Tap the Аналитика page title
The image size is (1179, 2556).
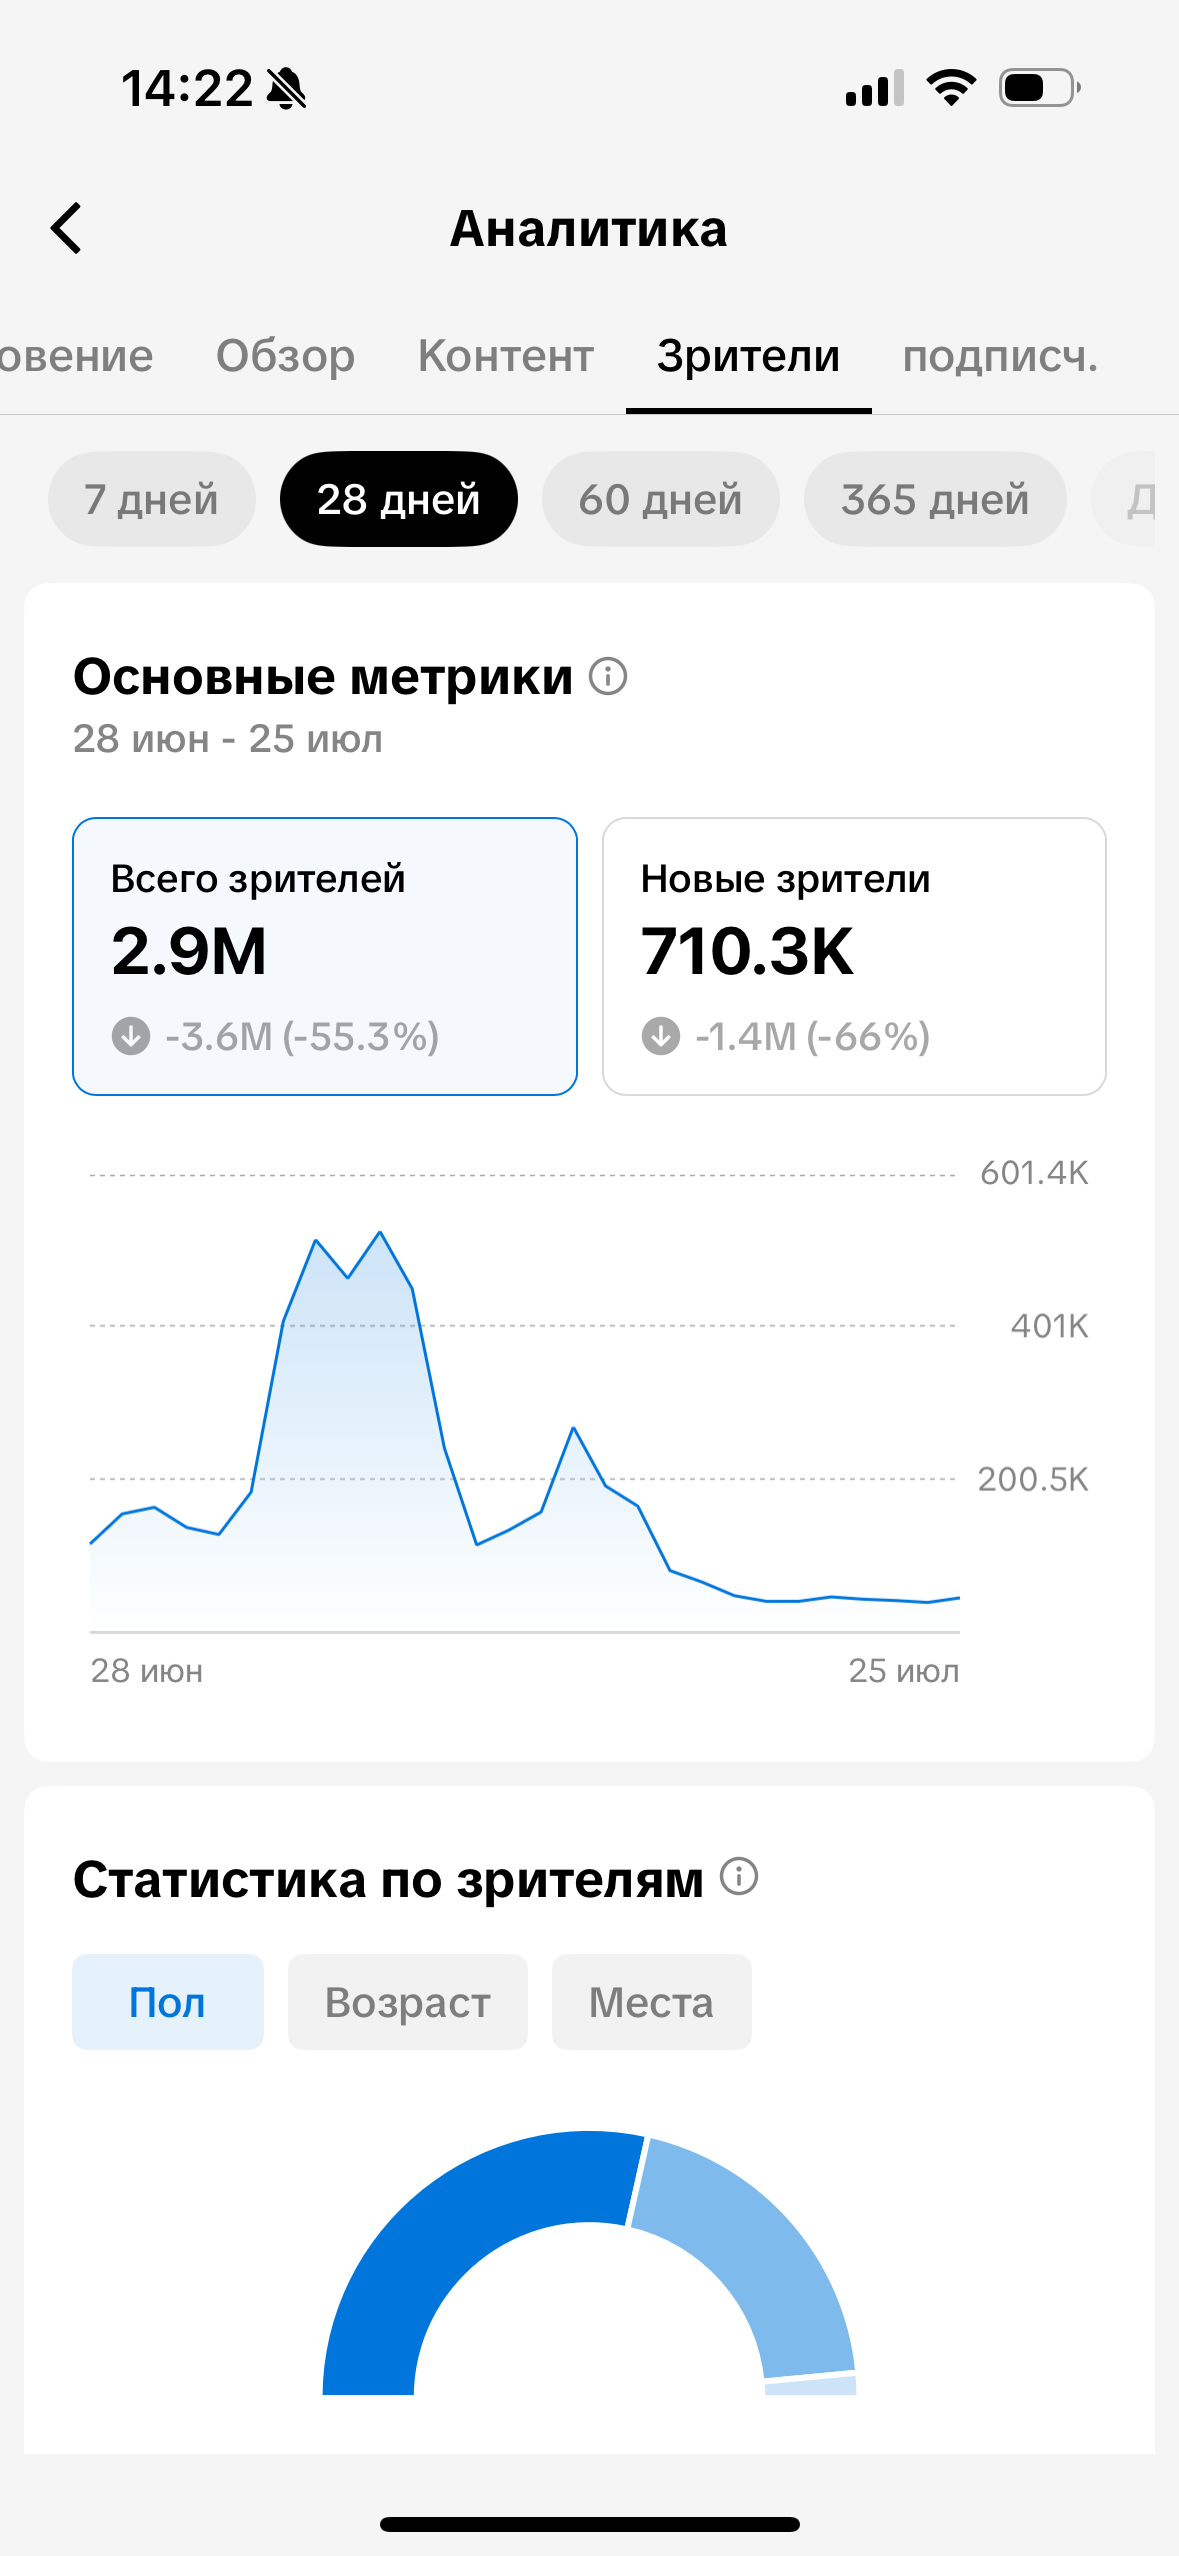(589, 228)
